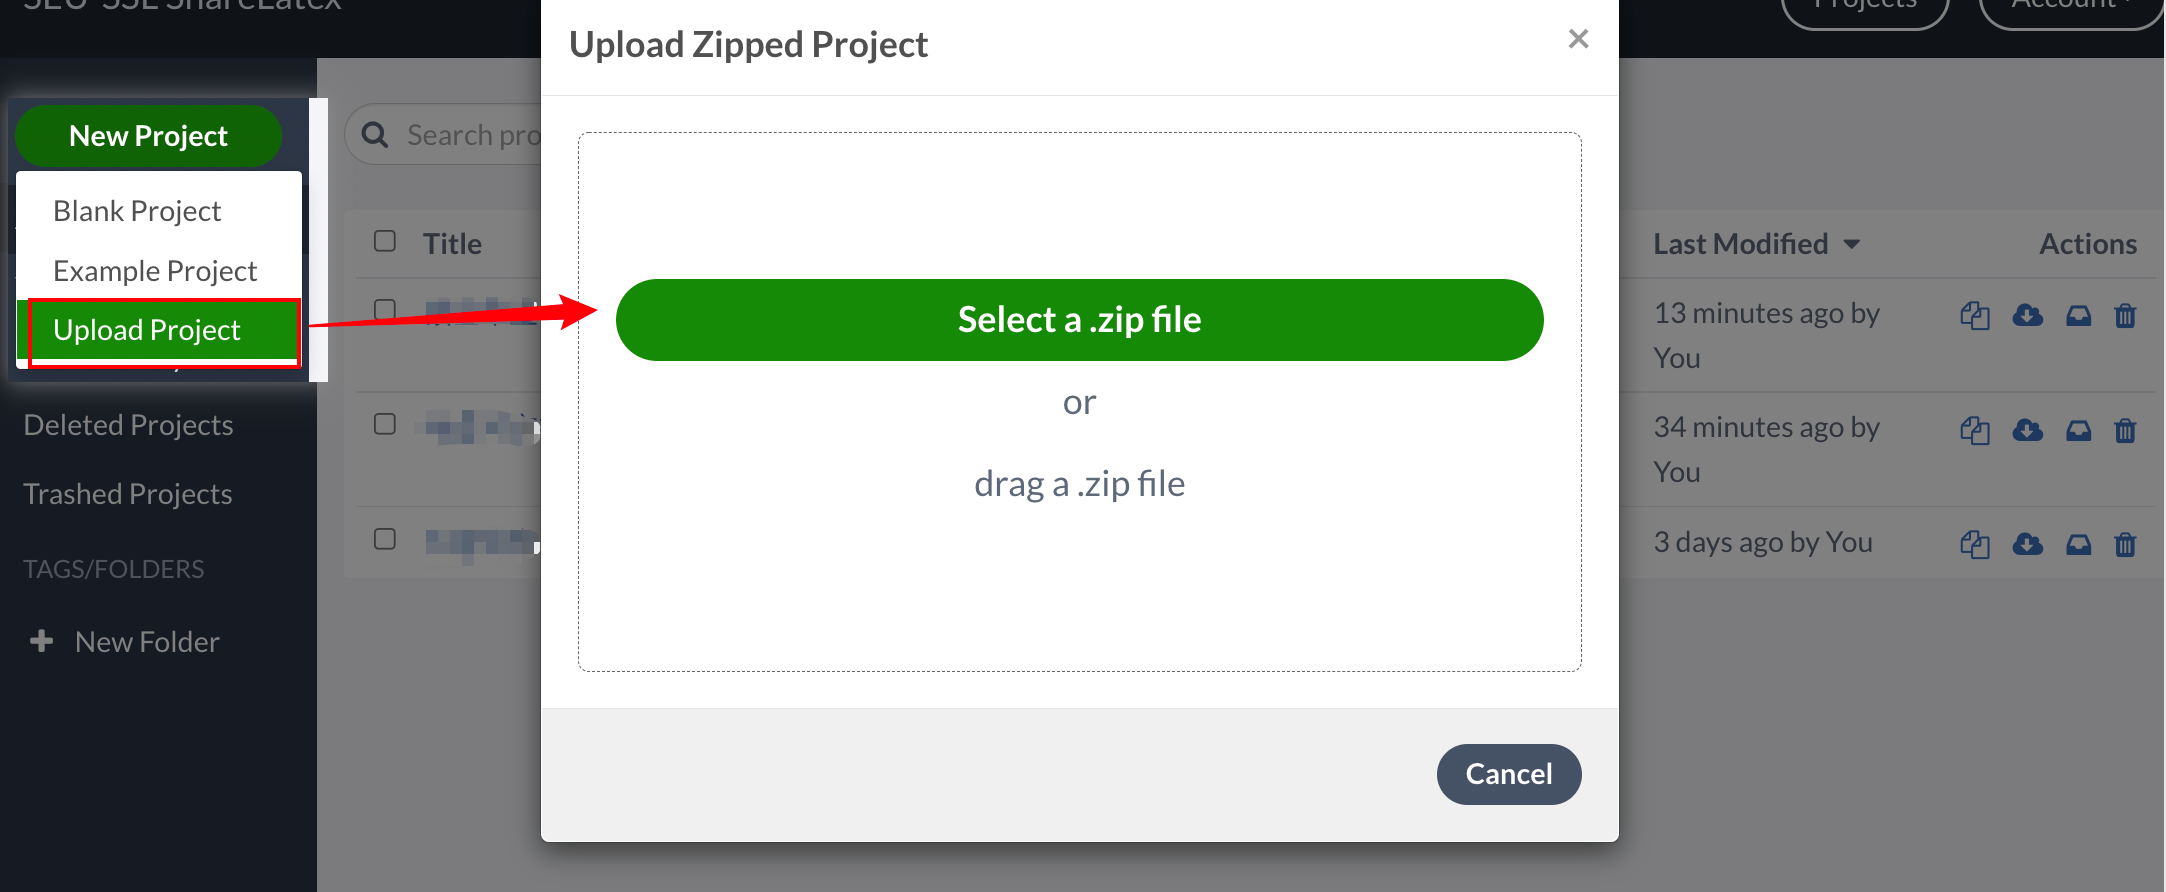
Task: Copy the project modified 3 days ago
Action: click(1974, 544)
